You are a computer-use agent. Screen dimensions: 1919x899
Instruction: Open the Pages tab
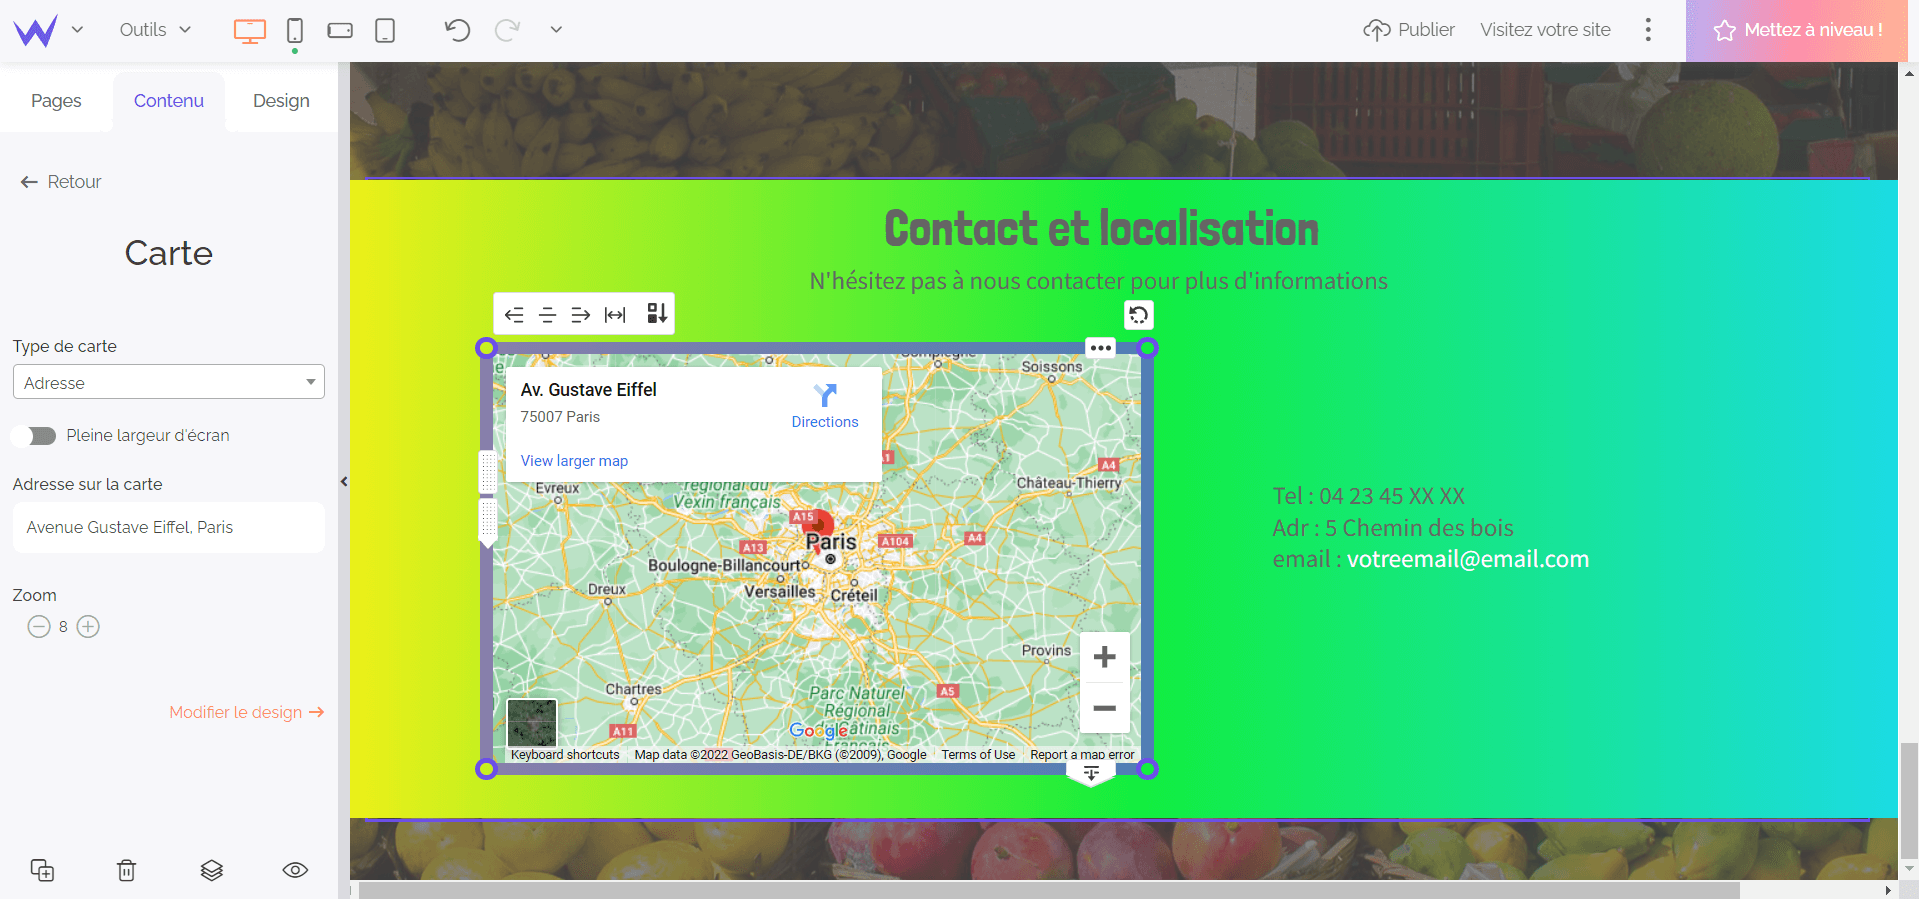56,101
